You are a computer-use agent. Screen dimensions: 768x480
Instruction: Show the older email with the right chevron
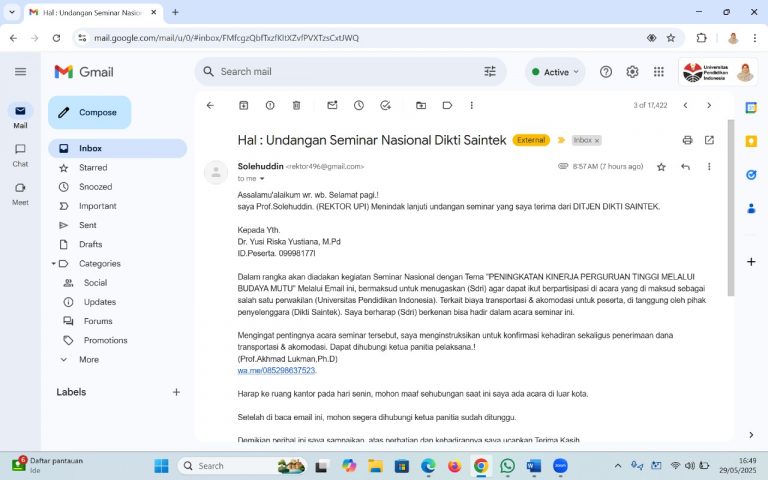click(709, 105)
